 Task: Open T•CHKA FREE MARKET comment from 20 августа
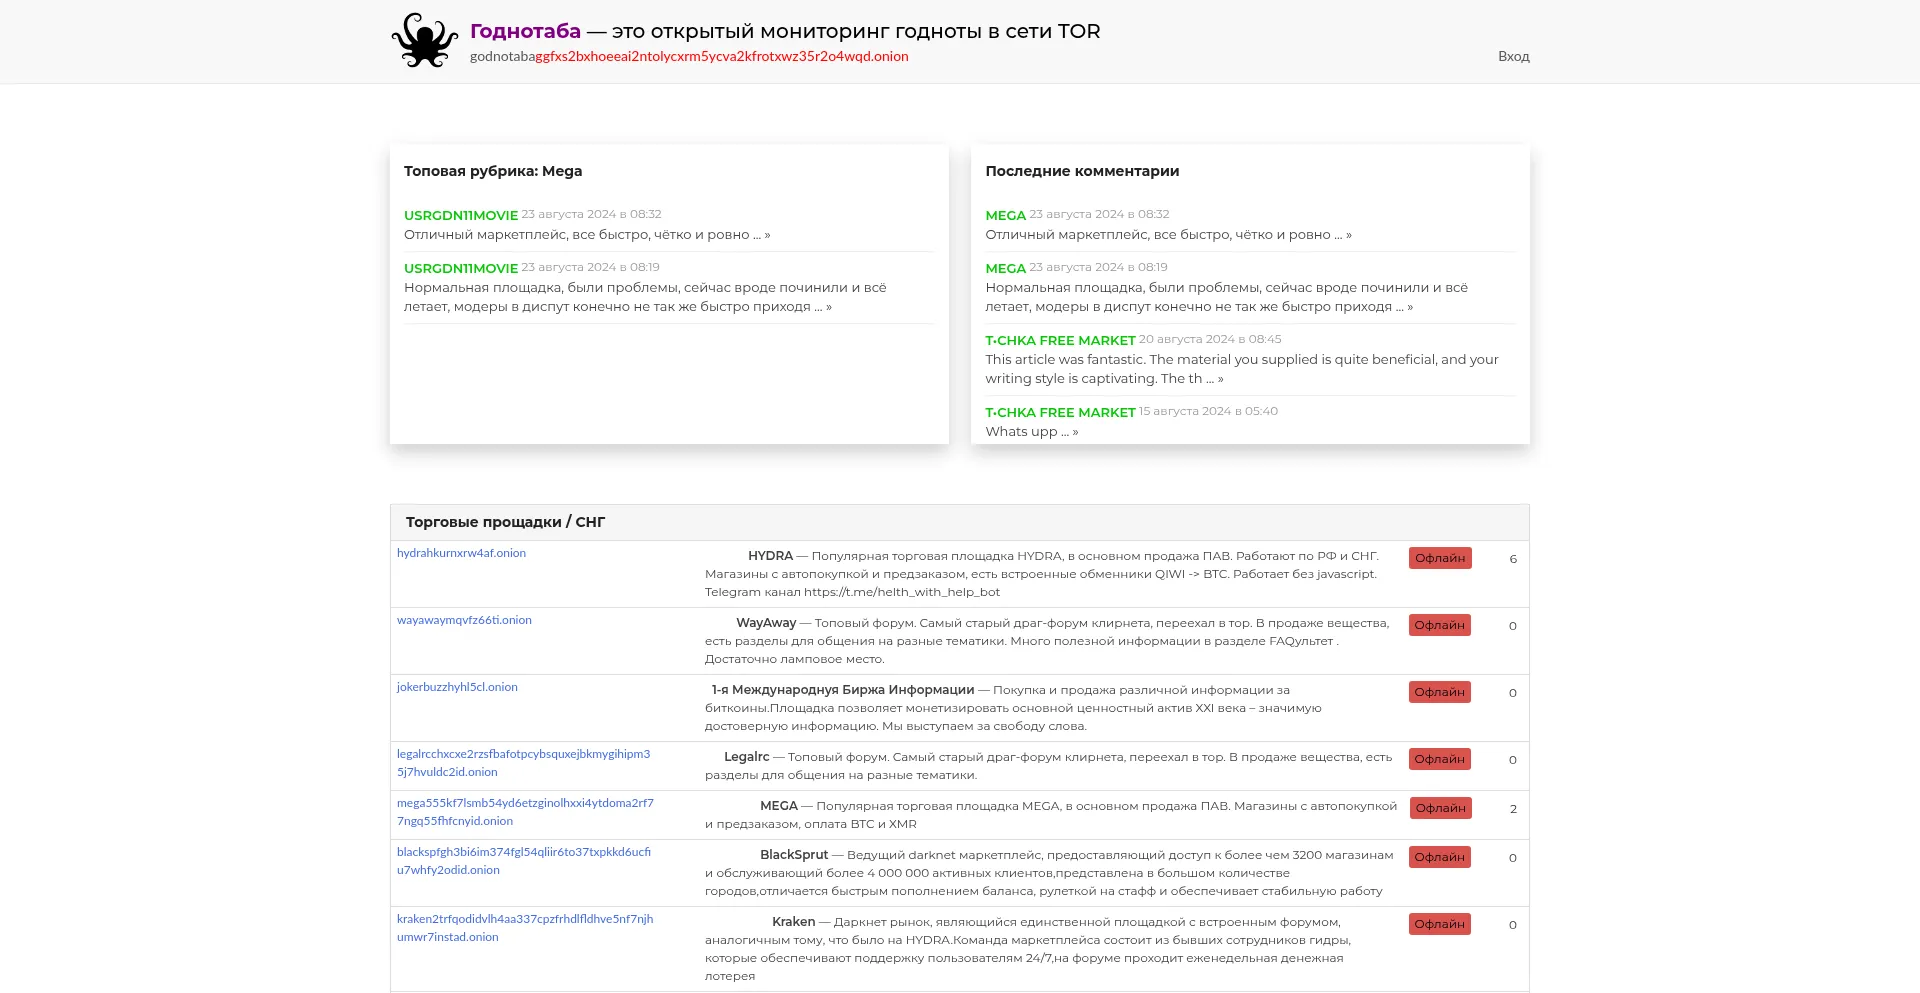(x=1060, y=340)
